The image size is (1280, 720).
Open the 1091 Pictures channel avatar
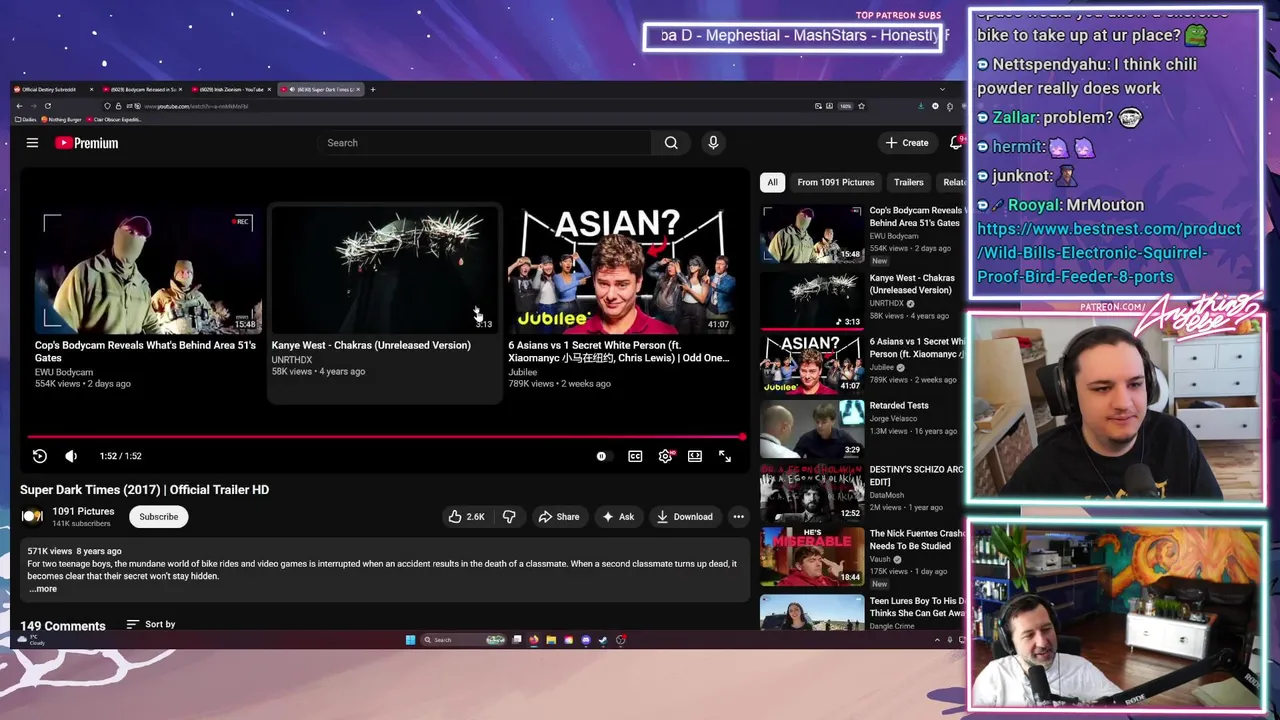pos(33,517)
